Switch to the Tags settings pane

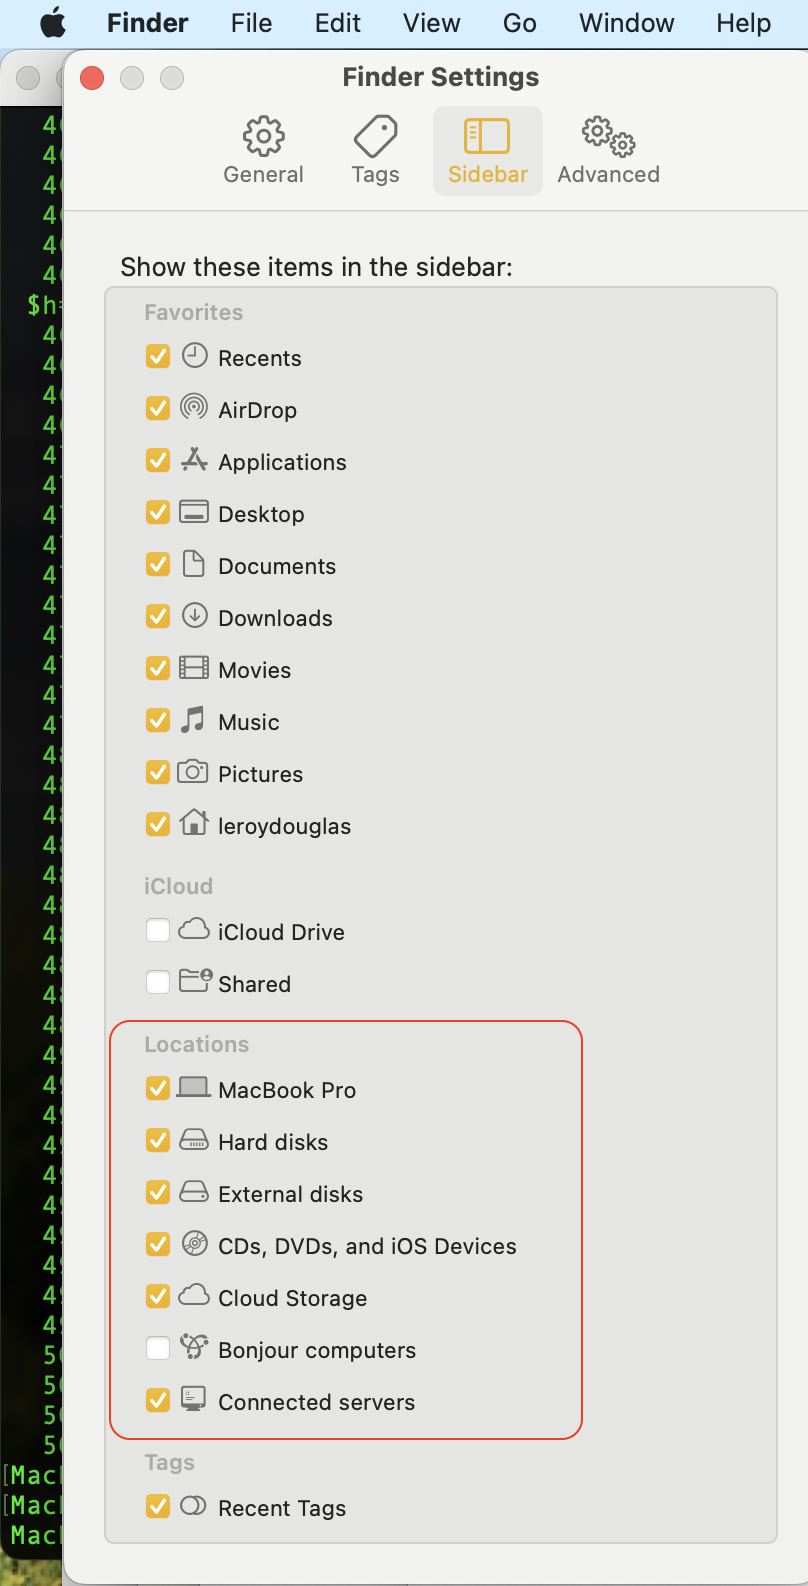(x=375, y=150)
